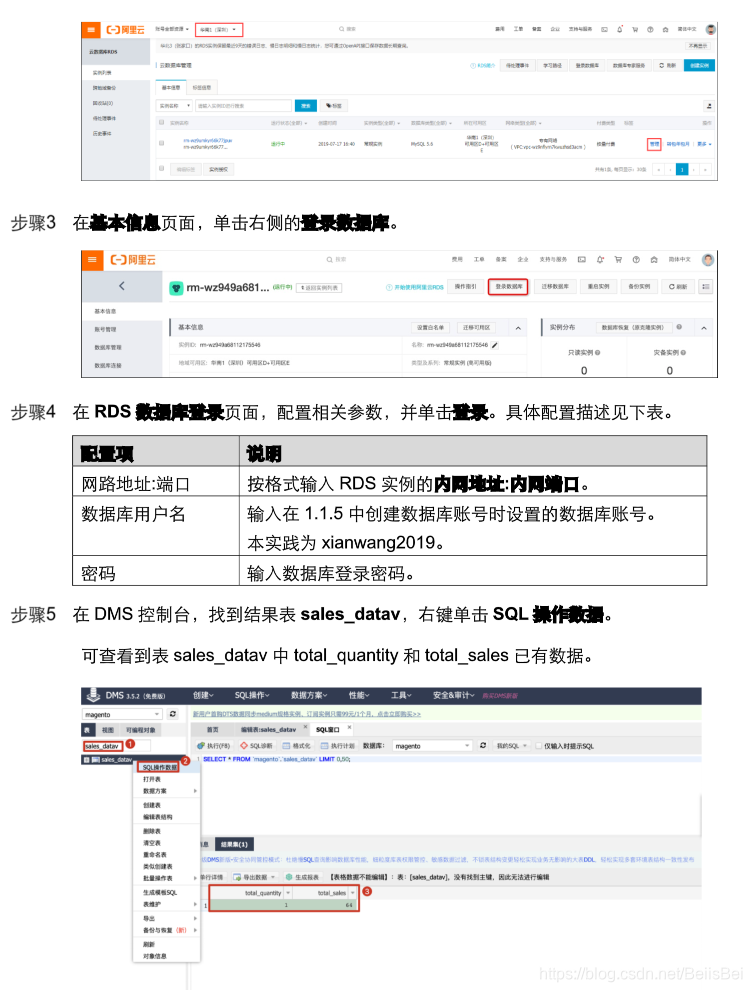The height and width of the screenshot is (992, 752).
Task: Open the 我的SQL dropdown
Action: click(x=511, y=746)
